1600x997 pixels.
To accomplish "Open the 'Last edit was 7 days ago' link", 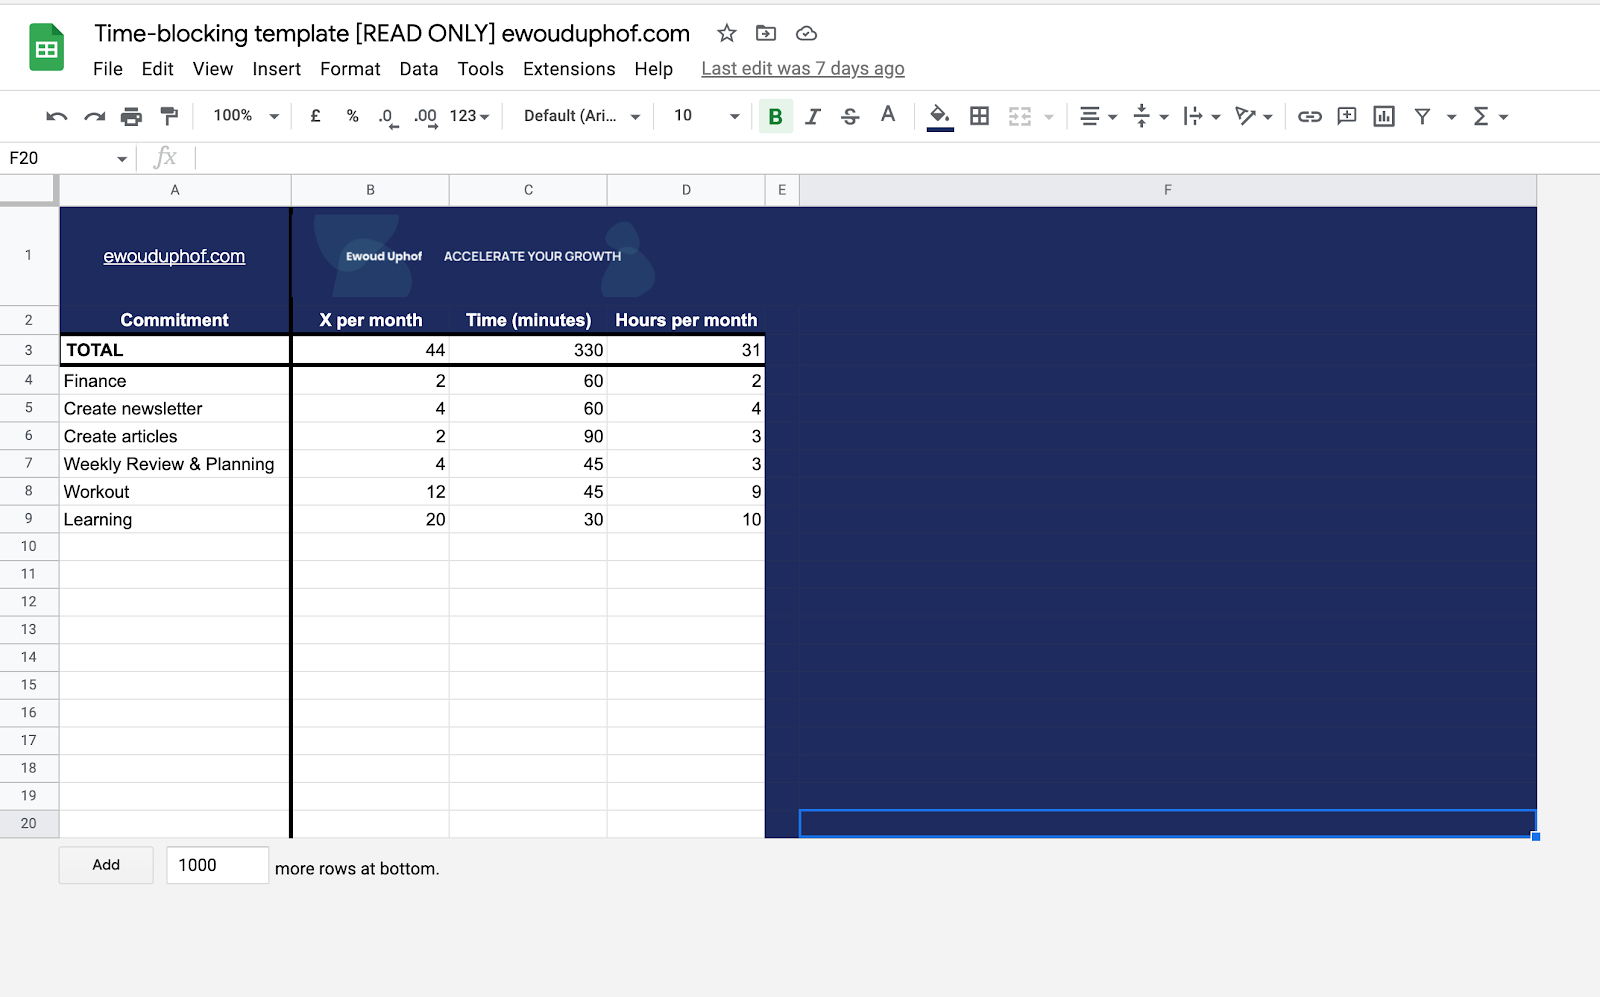I will coord(803,69).
